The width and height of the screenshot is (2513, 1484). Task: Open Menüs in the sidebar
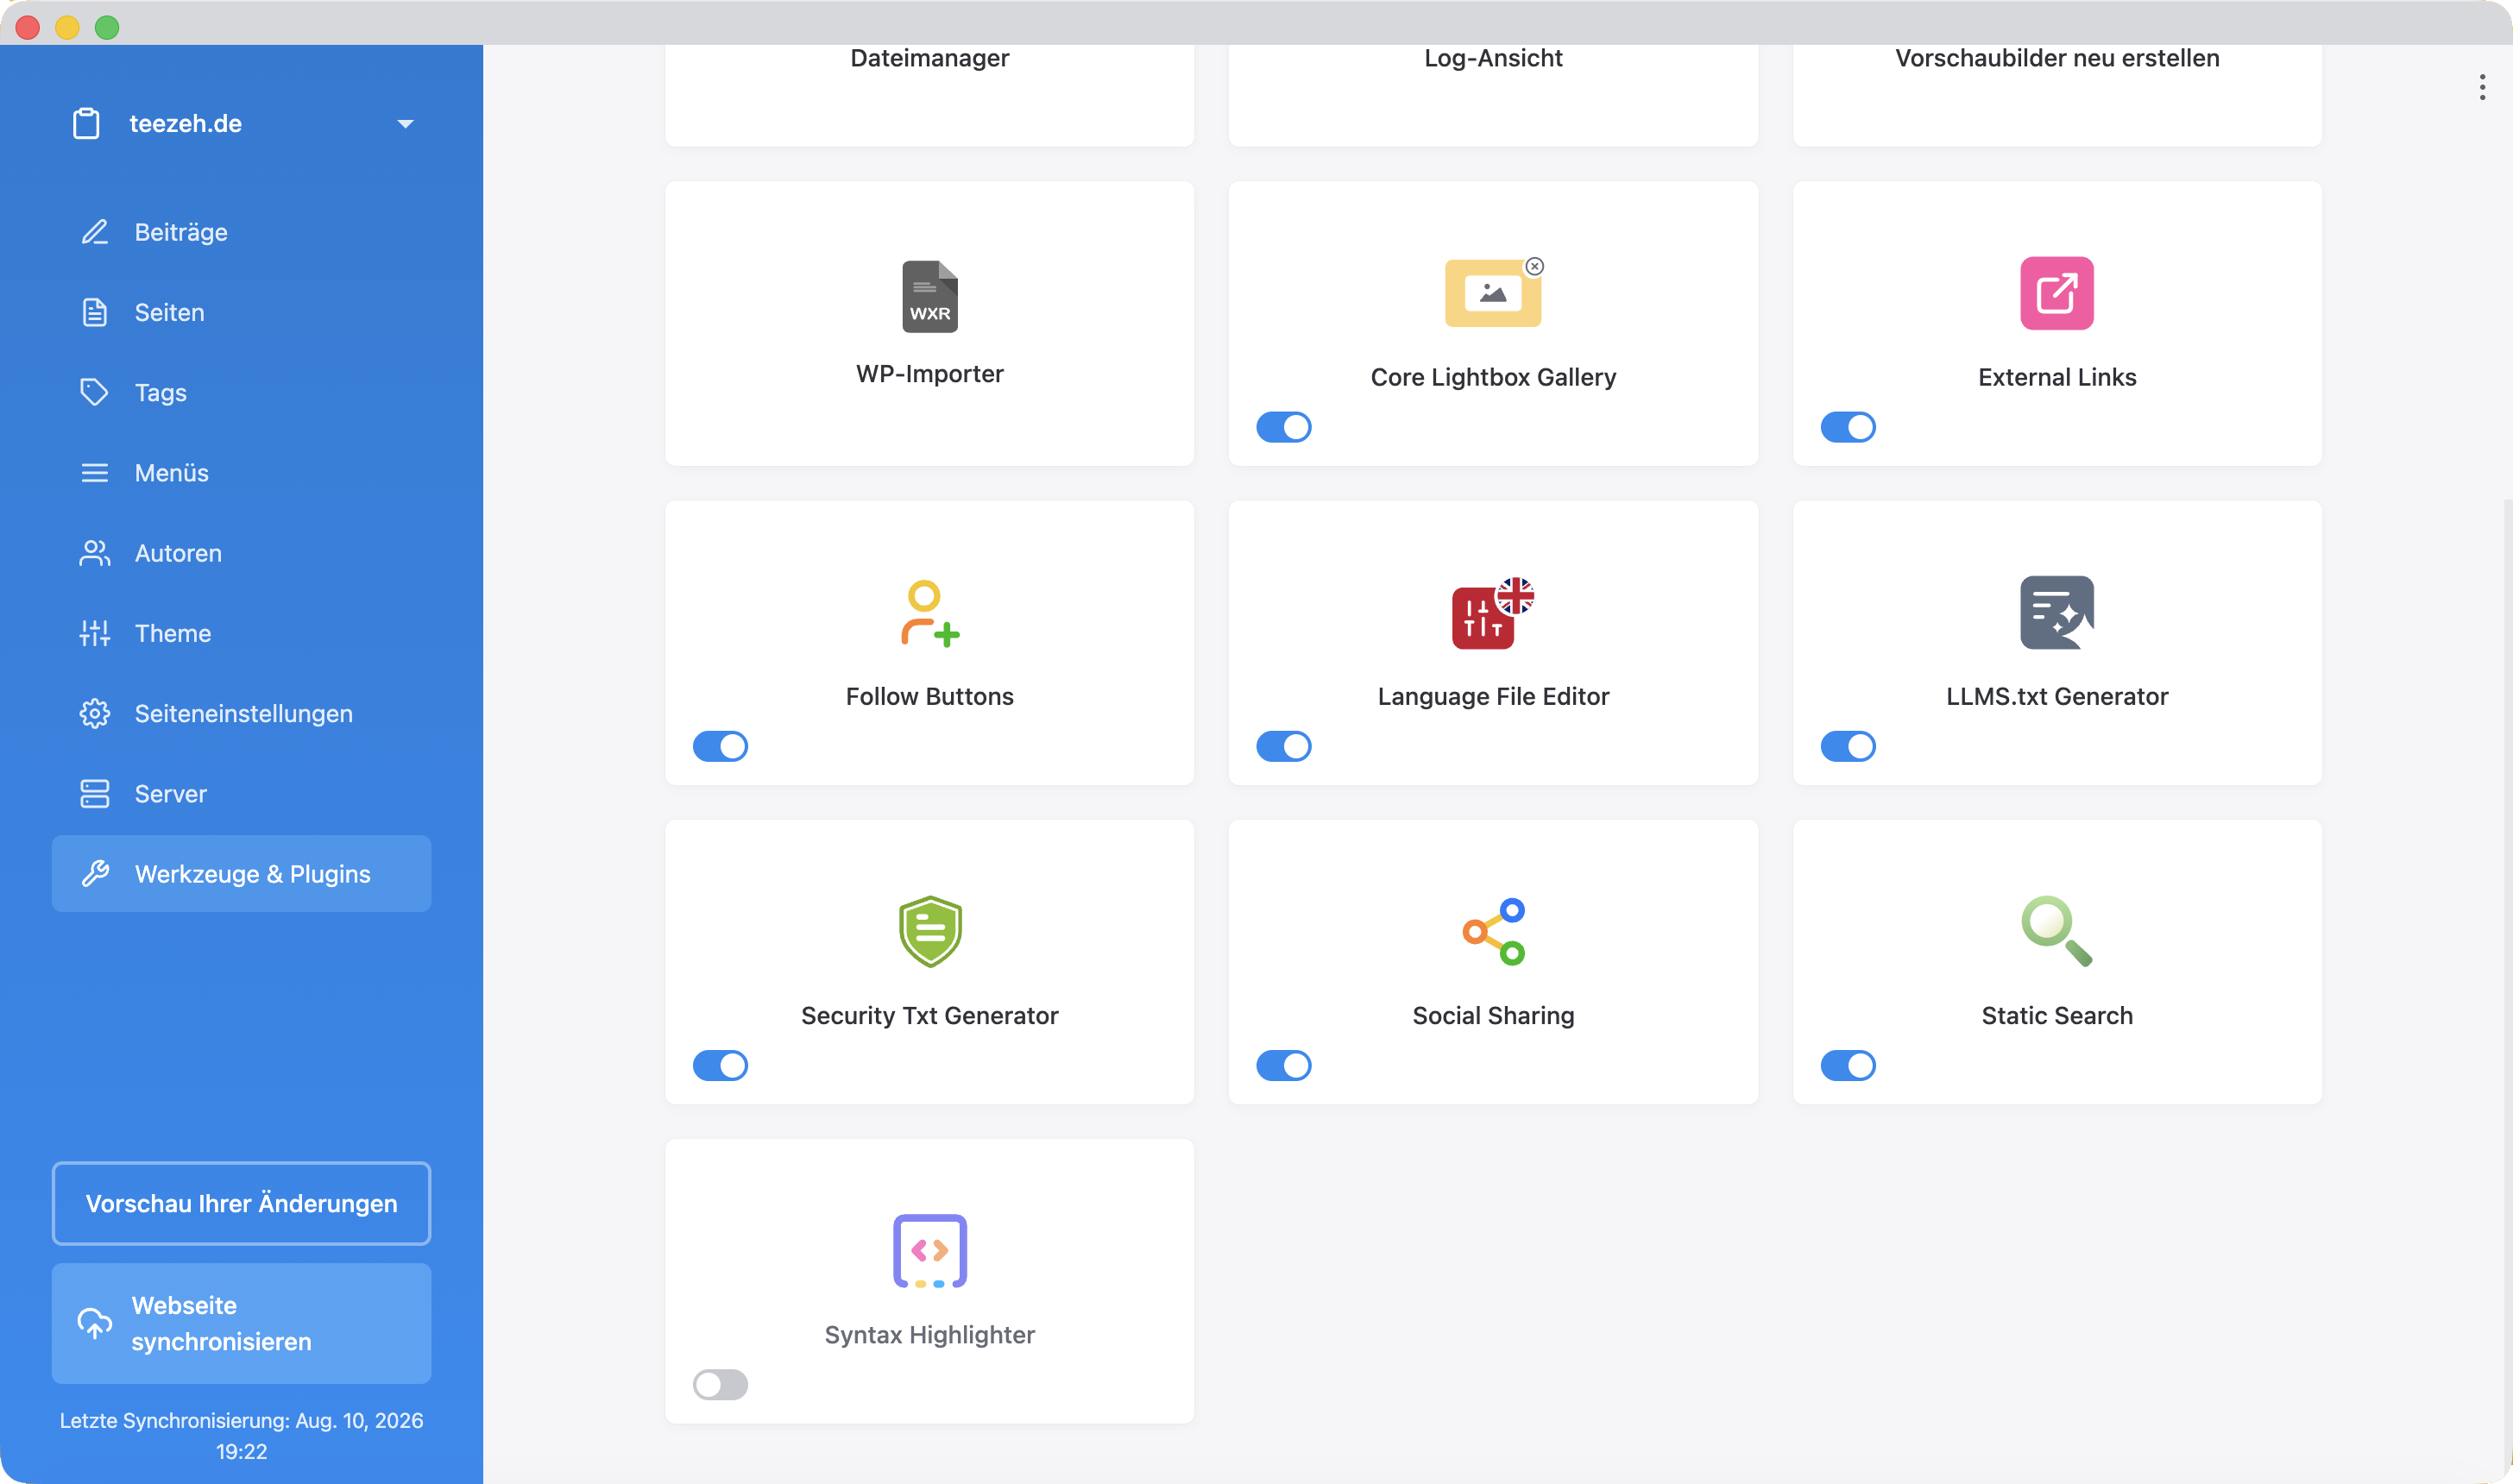pos(241,472)
